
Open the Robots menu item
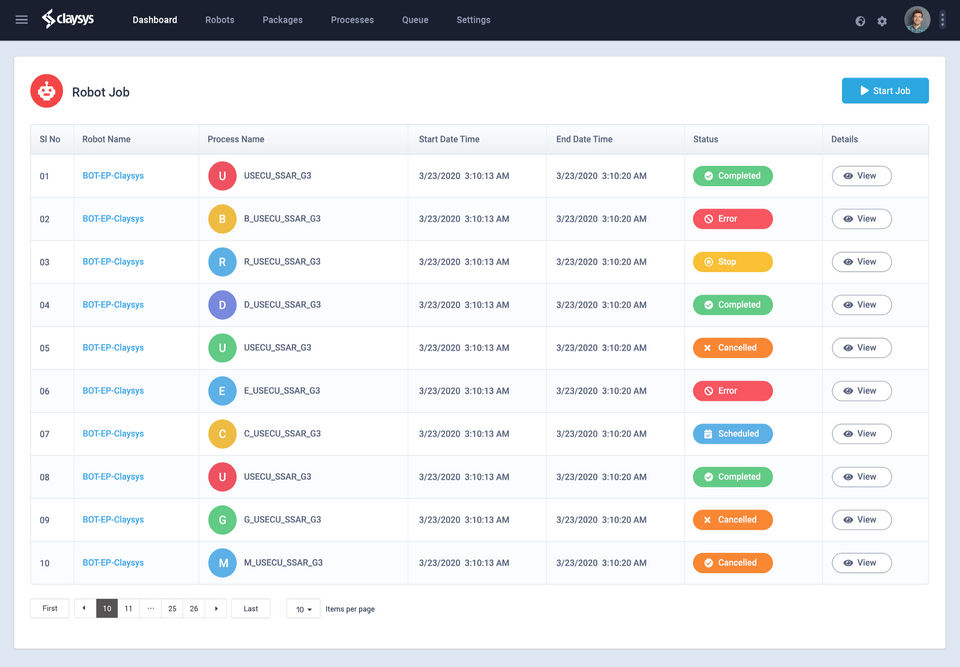tap(220, 20)
